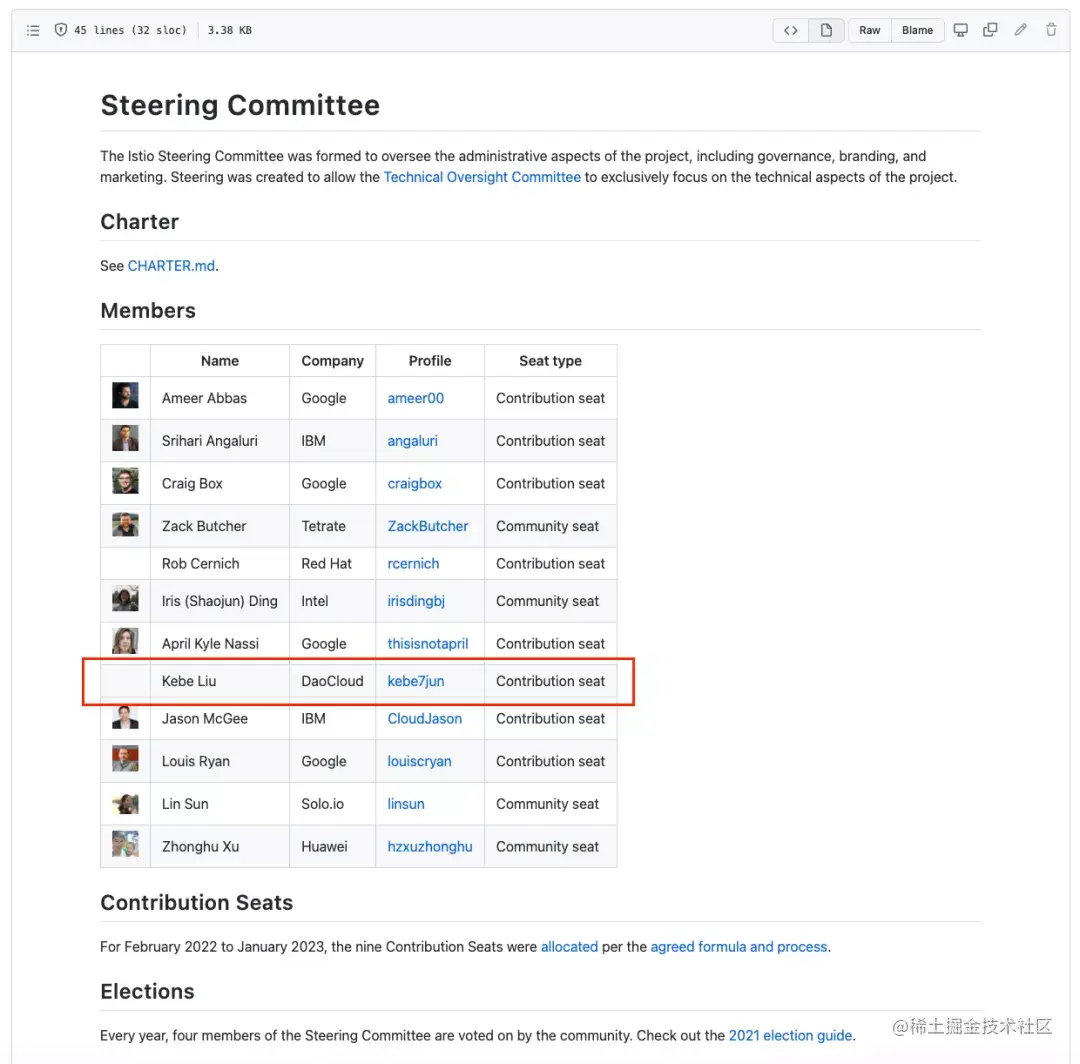Open angaluri profile link
Viewport: 1080px width, 1064px height.
[412, 441]
